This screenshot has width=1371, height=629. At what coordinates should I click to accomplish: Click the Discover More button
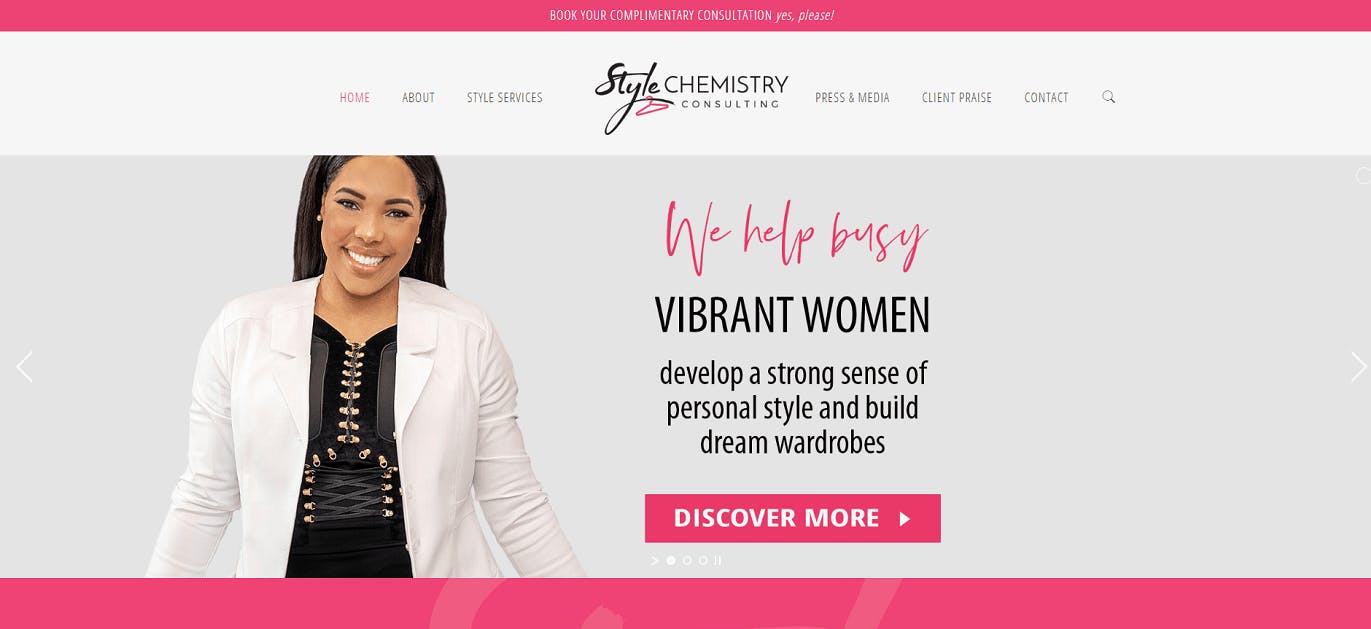792,518
